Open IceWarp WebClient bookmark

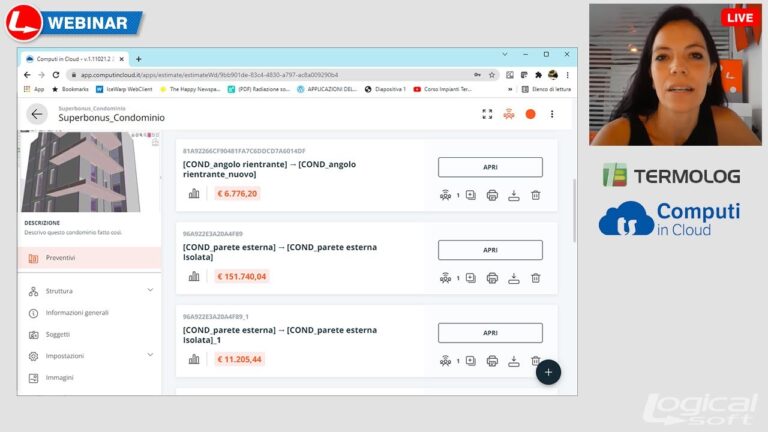click(x=124, y=89)
